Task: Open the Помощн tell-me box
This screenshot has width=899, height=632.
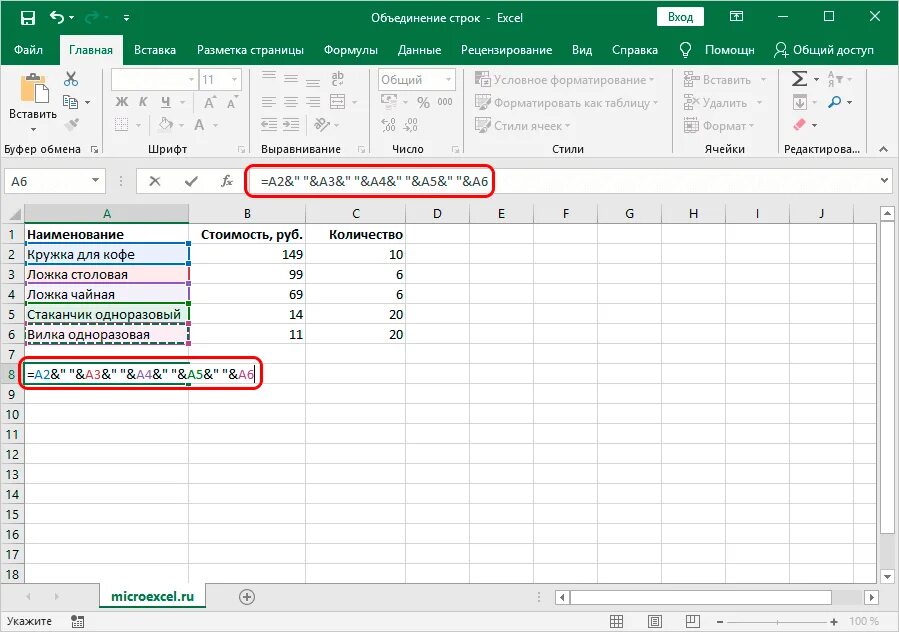Action: 717,50
